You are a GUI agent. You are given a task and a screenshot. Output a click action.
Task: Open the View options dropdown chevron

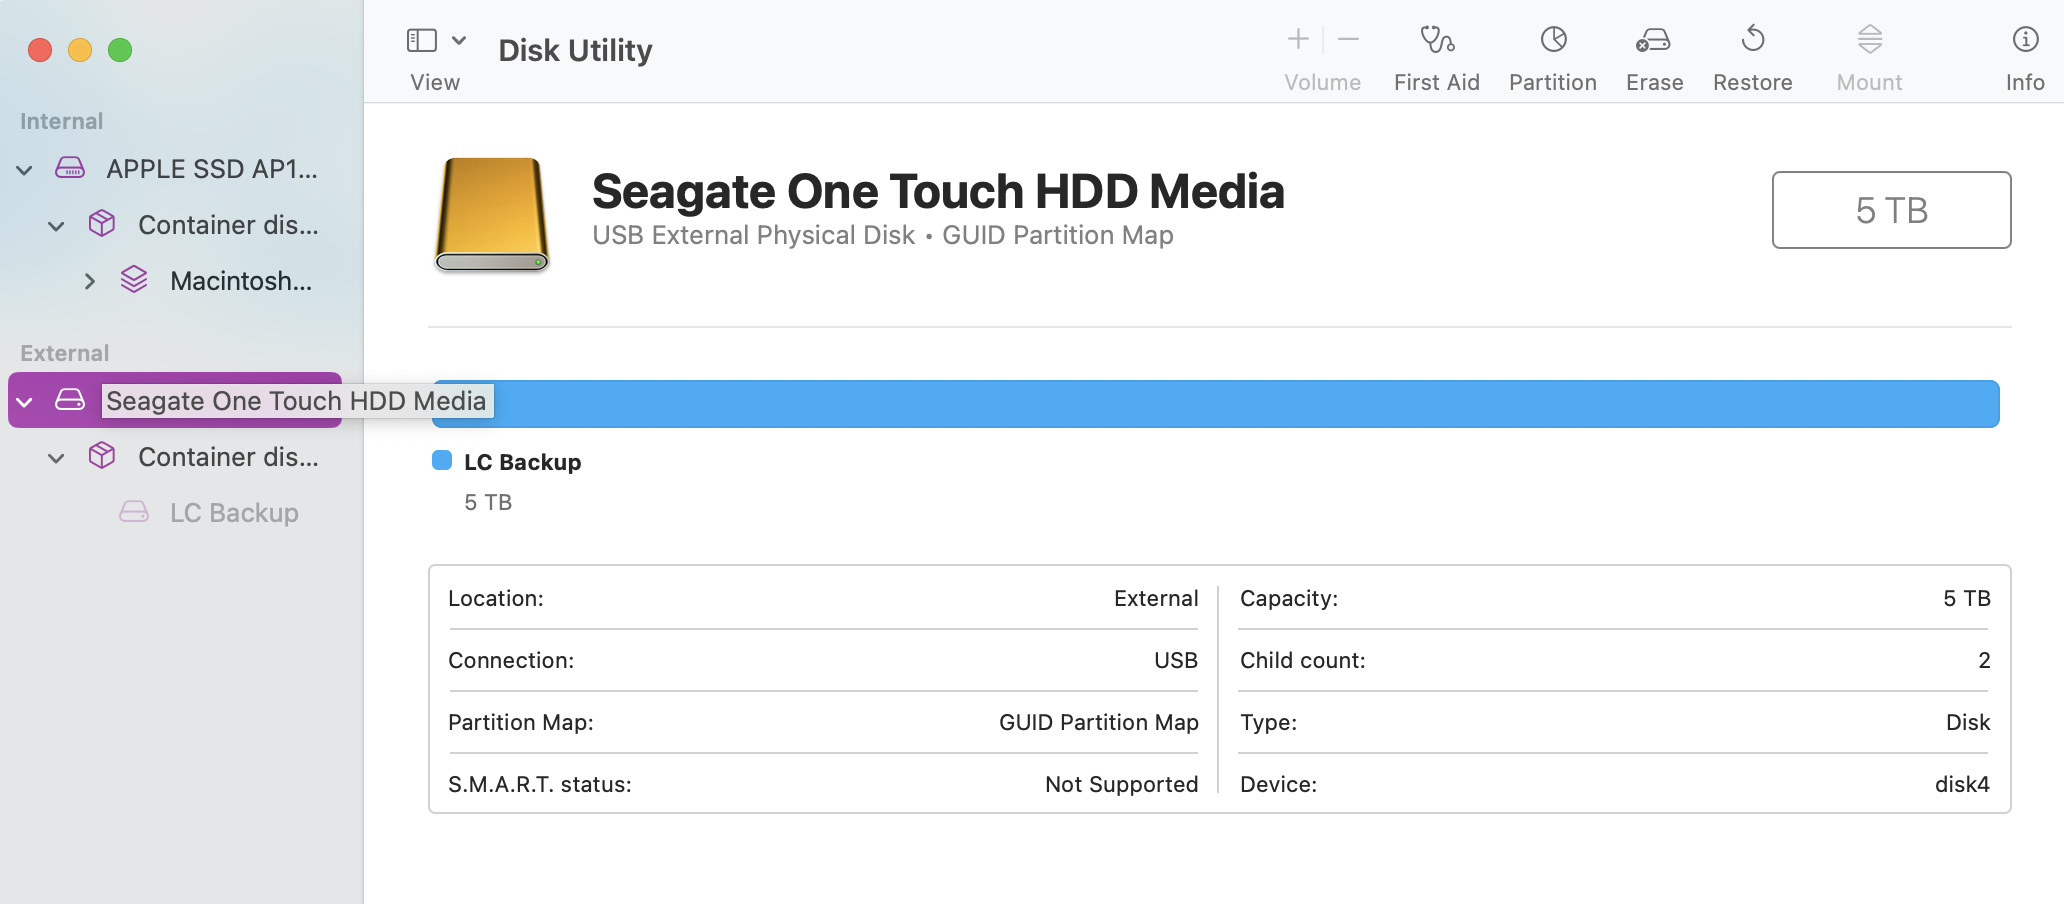(x=459, y=40)
